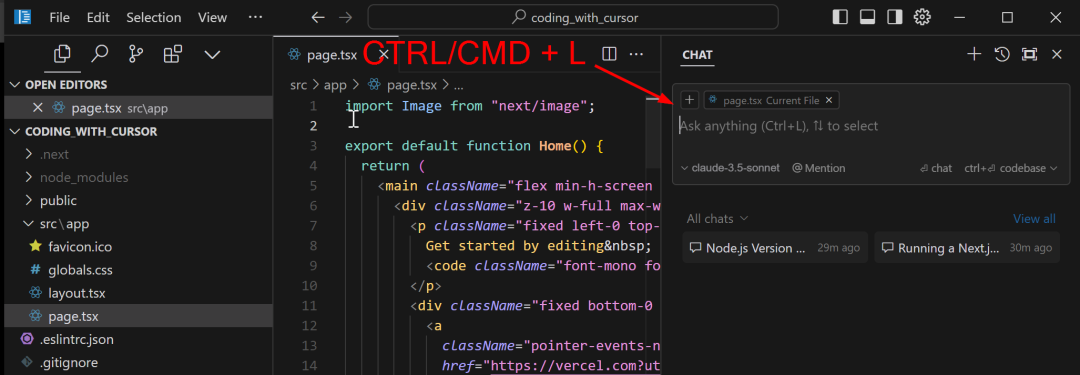Click the codebase submit option
This screenshot has width=1080, height=375.
click(1005, 168)
